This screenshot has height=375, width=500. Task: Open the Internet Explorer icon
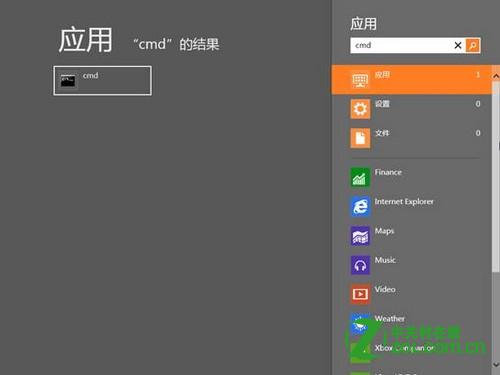pyautogui.click(x=360, y=207)
